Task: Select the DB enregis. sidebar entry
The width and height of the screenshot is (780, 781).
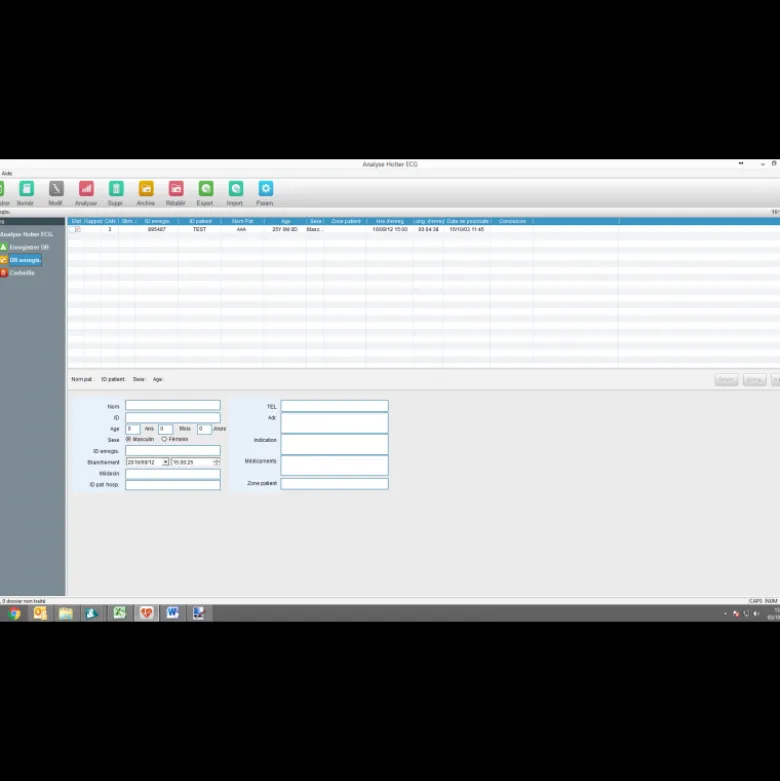Action: tap(25, 260)
